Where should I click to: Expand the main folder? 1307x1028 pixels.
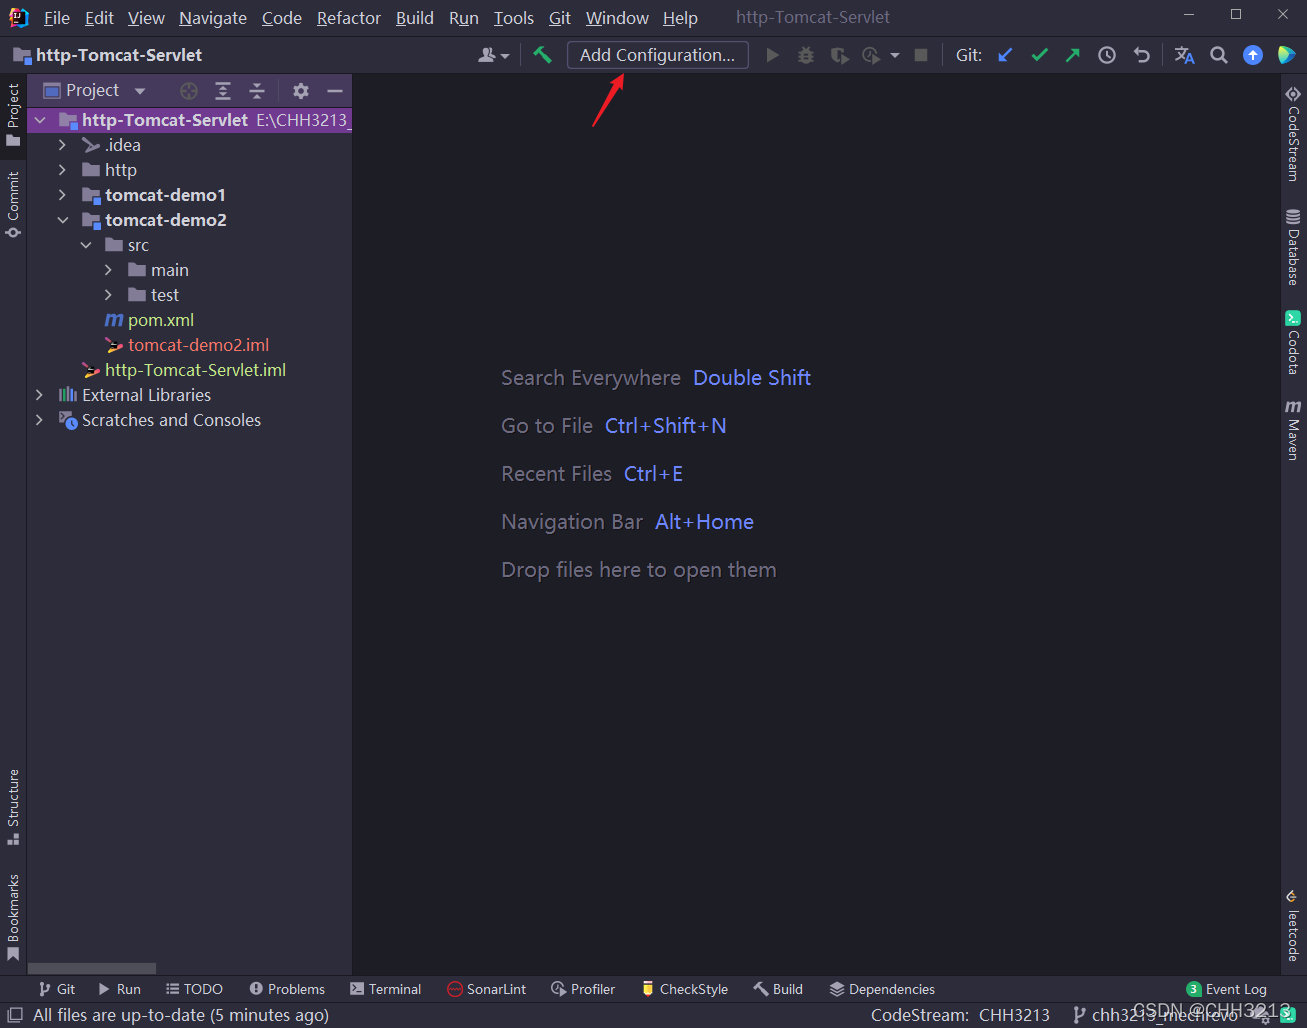(108, 270)
